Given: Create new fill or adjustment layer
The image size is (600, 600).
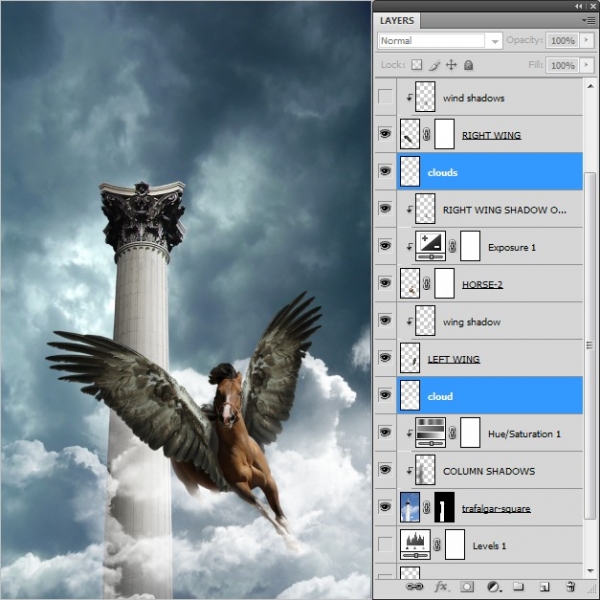Looking at the screenshot, I should (494, 587).
